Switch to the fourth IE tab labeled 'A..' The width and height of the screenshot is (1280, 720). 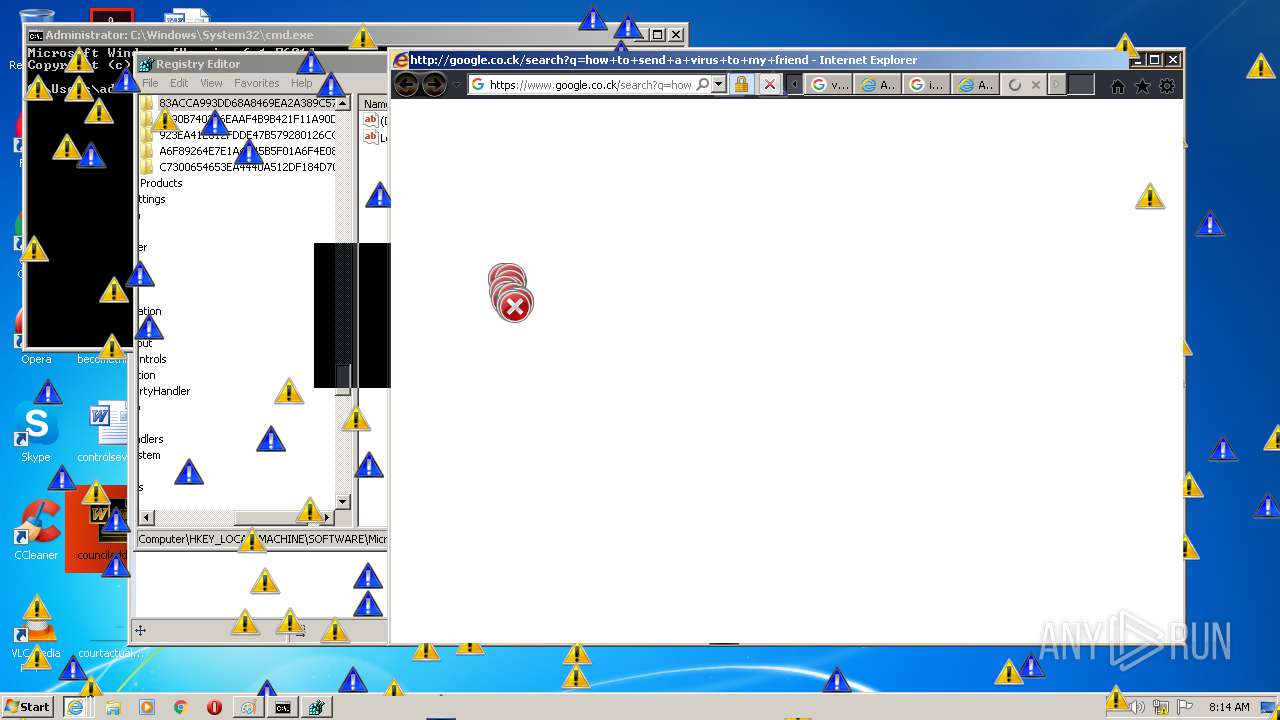pyautogui.click(x=975, y=85)
